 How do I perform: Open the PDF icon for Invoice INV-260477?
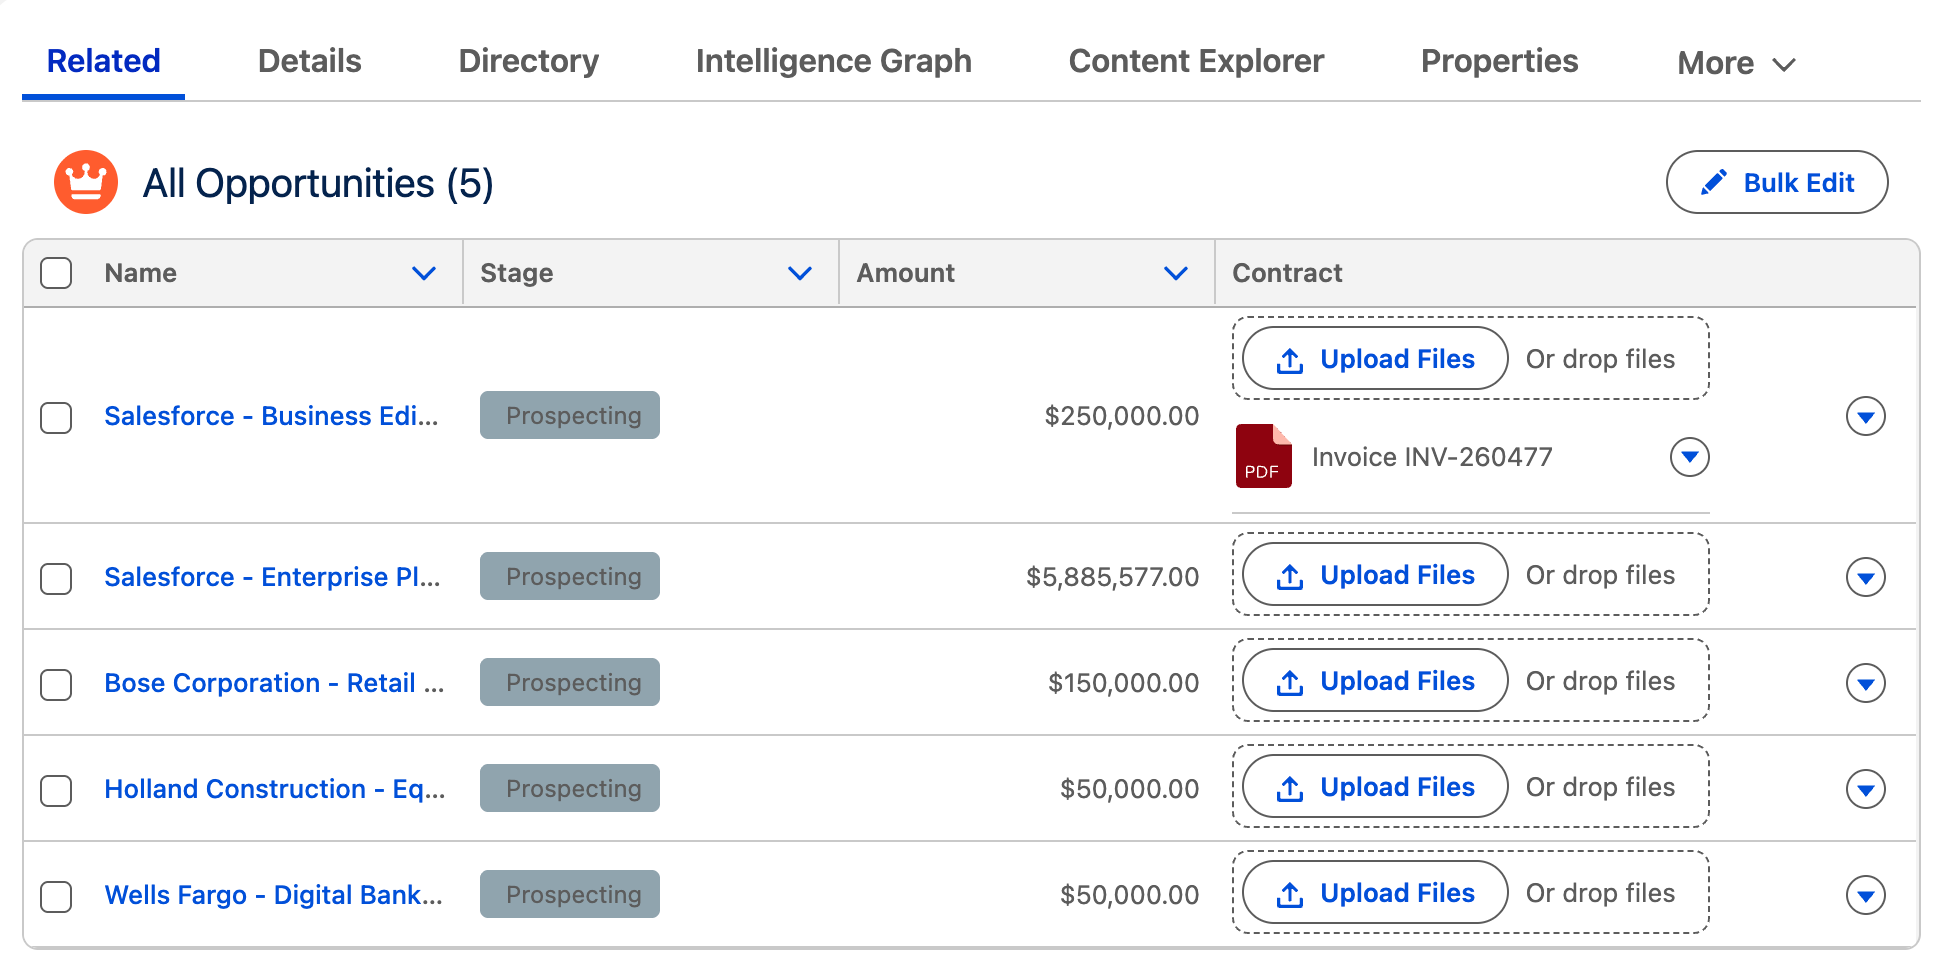pyautogui.click(x=1263, y=456)
